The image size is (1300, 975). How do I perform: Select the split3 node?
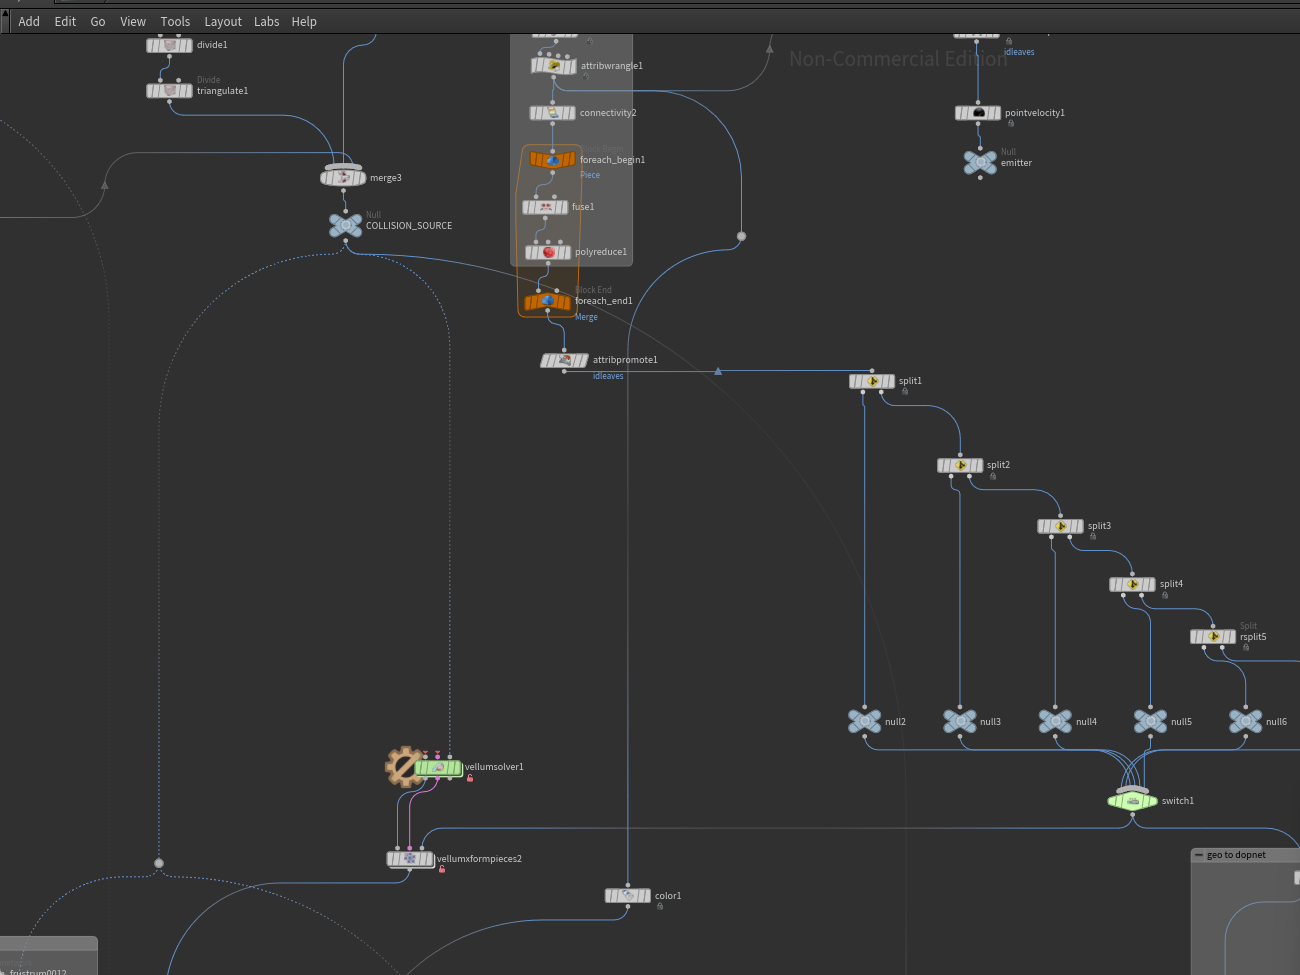pos(1061,526)
